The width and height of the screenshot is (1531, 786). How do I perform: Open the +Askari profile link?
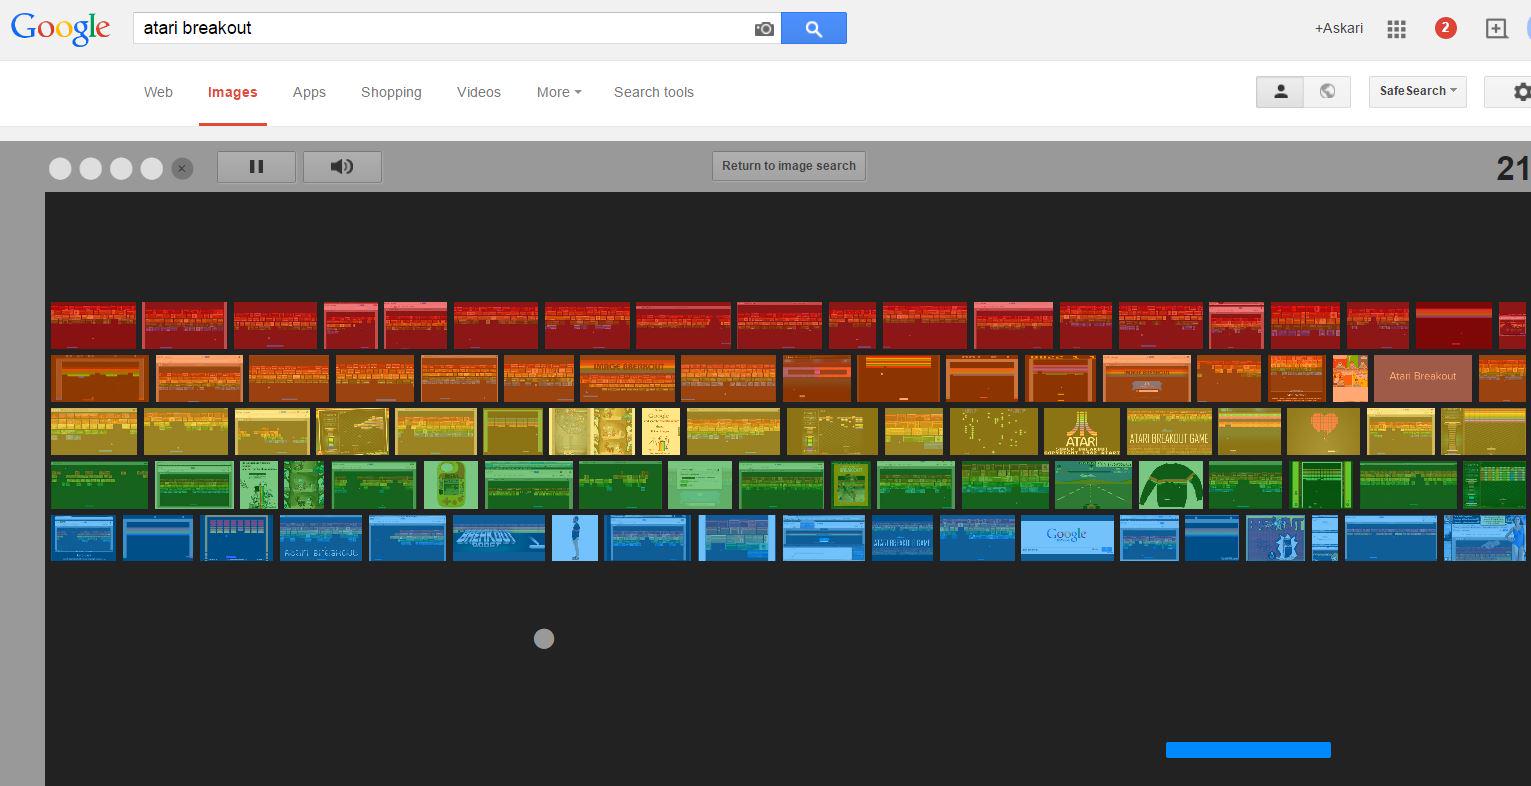point(1339,28)
